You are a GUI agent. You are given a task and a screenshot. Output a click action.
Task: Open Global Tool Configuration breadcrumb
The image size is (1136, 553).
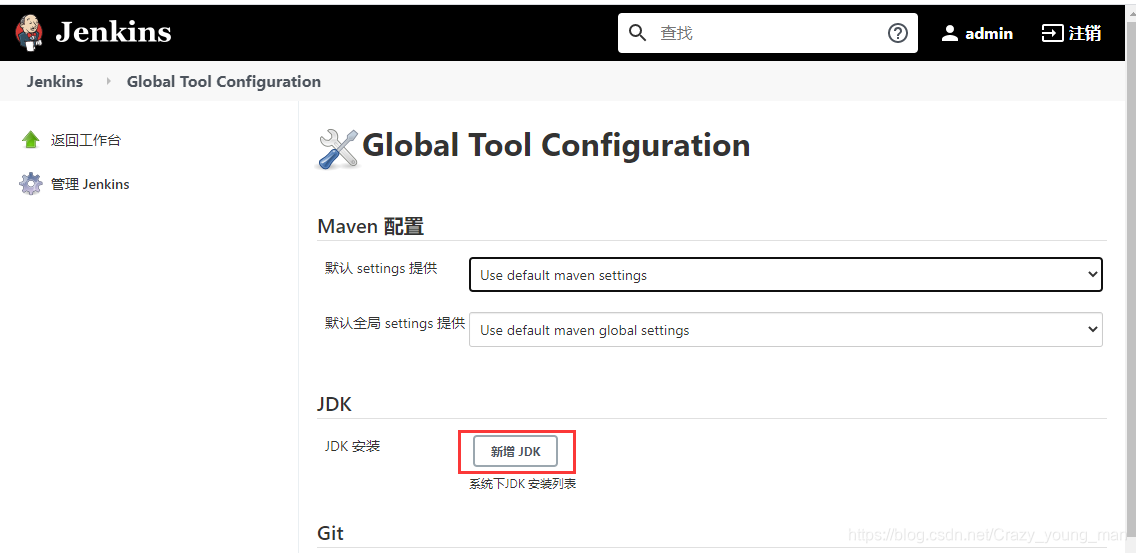[224, 81]
